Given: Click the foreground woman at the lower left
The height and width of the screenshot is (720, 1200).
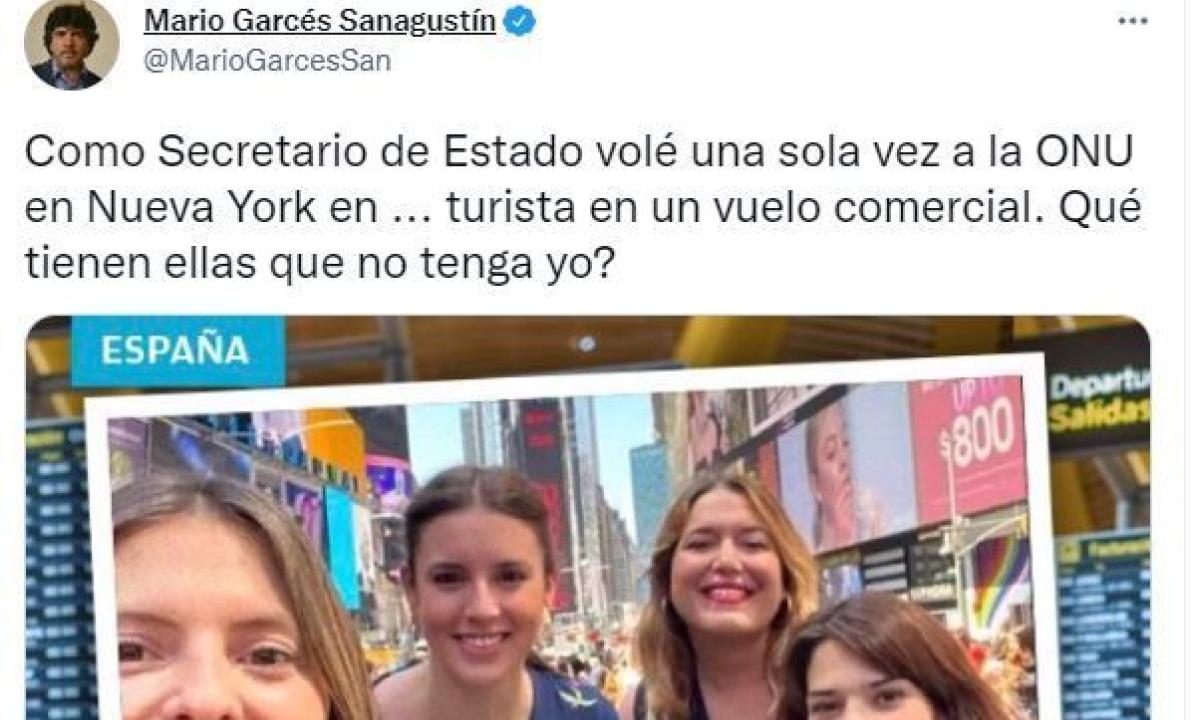Looking at the screenshot, I should click(230, 602).
